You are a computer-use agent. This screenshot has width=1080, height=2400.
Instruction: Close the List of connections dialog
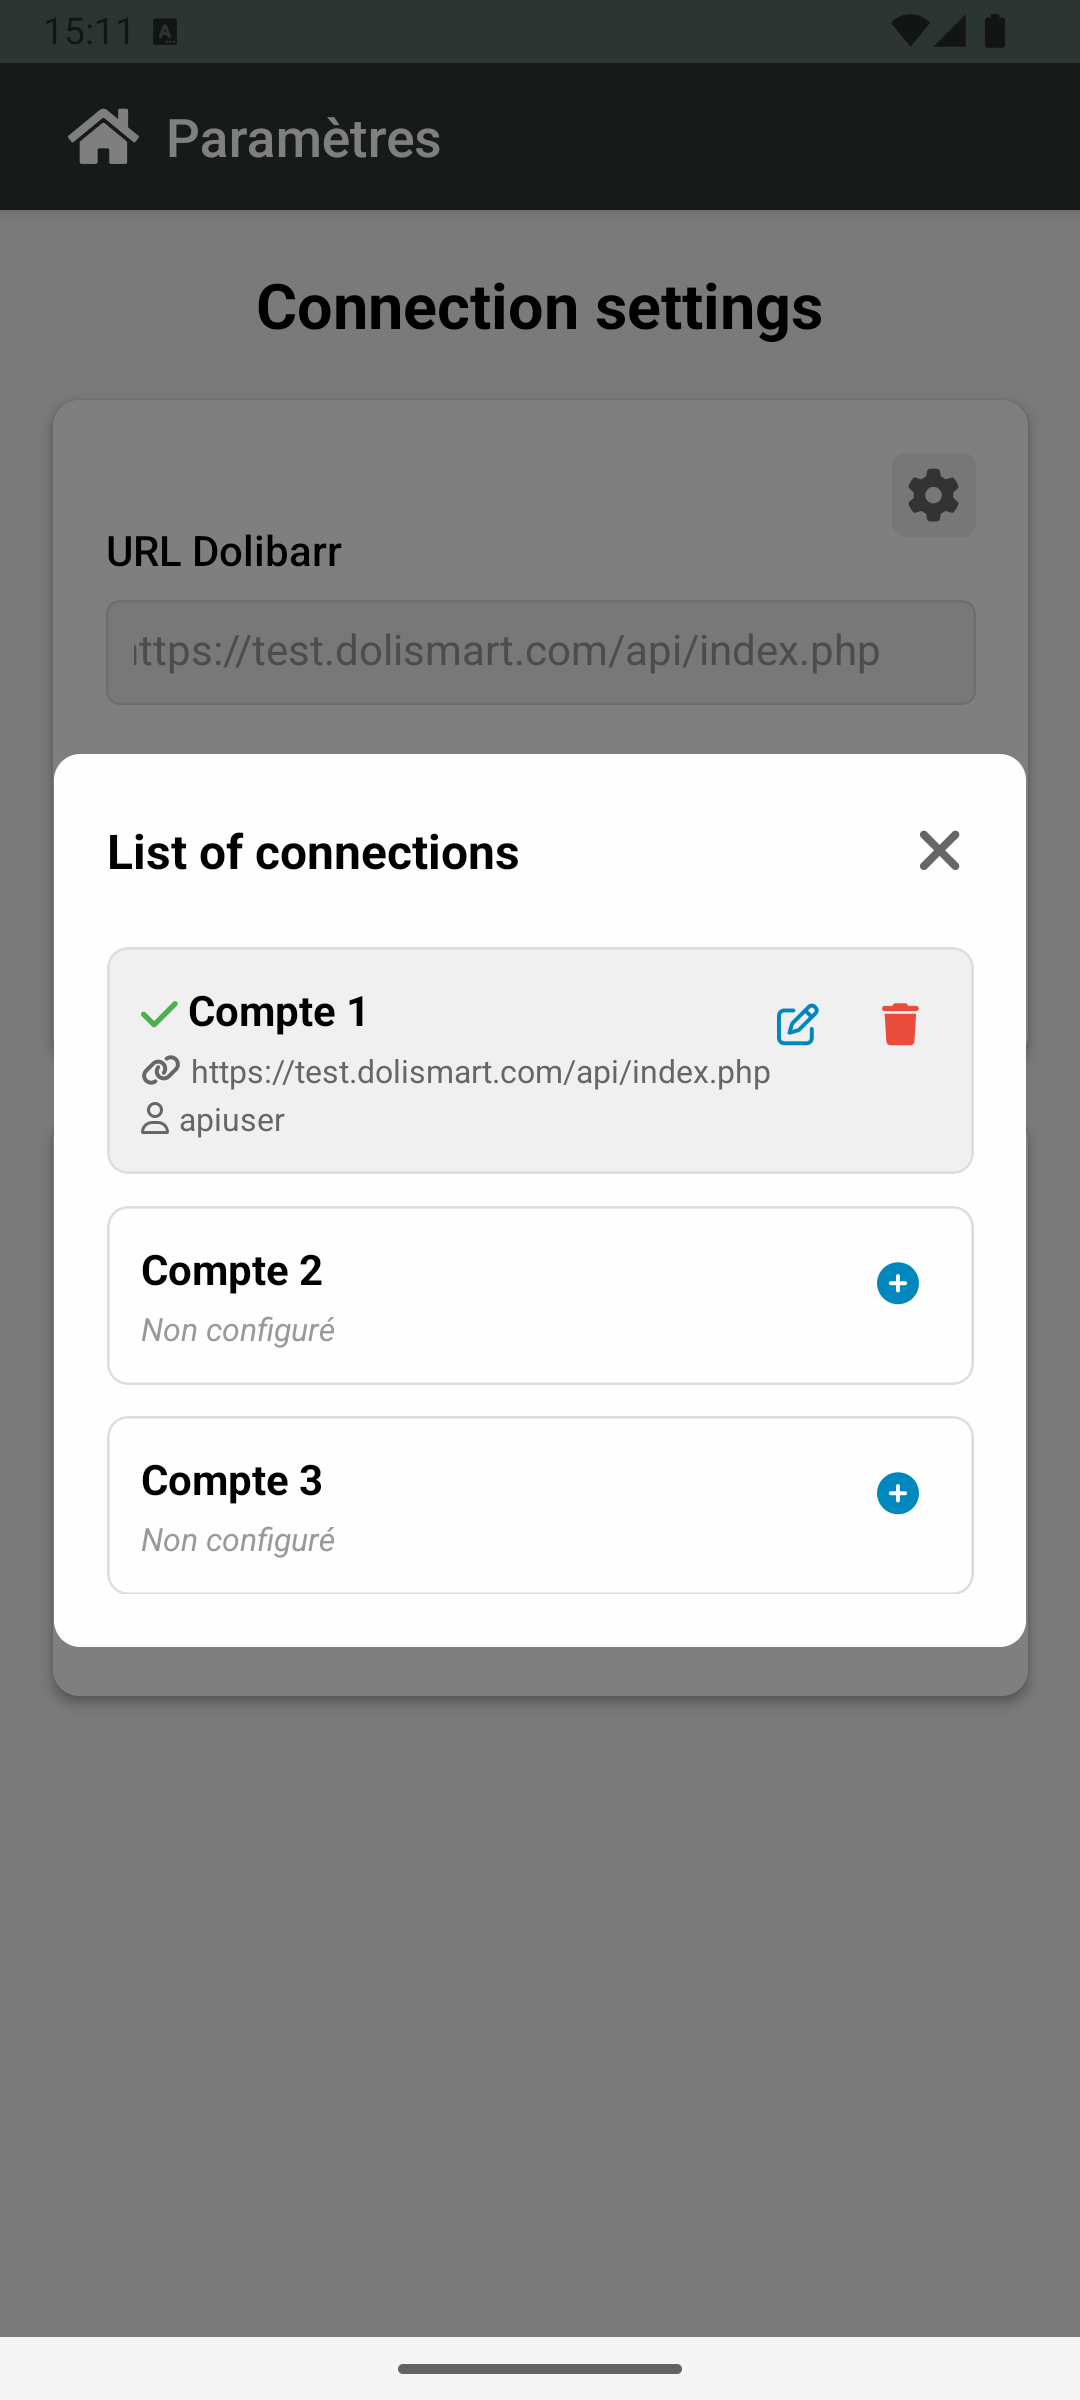pyautogui.click(x=939, y=851)
